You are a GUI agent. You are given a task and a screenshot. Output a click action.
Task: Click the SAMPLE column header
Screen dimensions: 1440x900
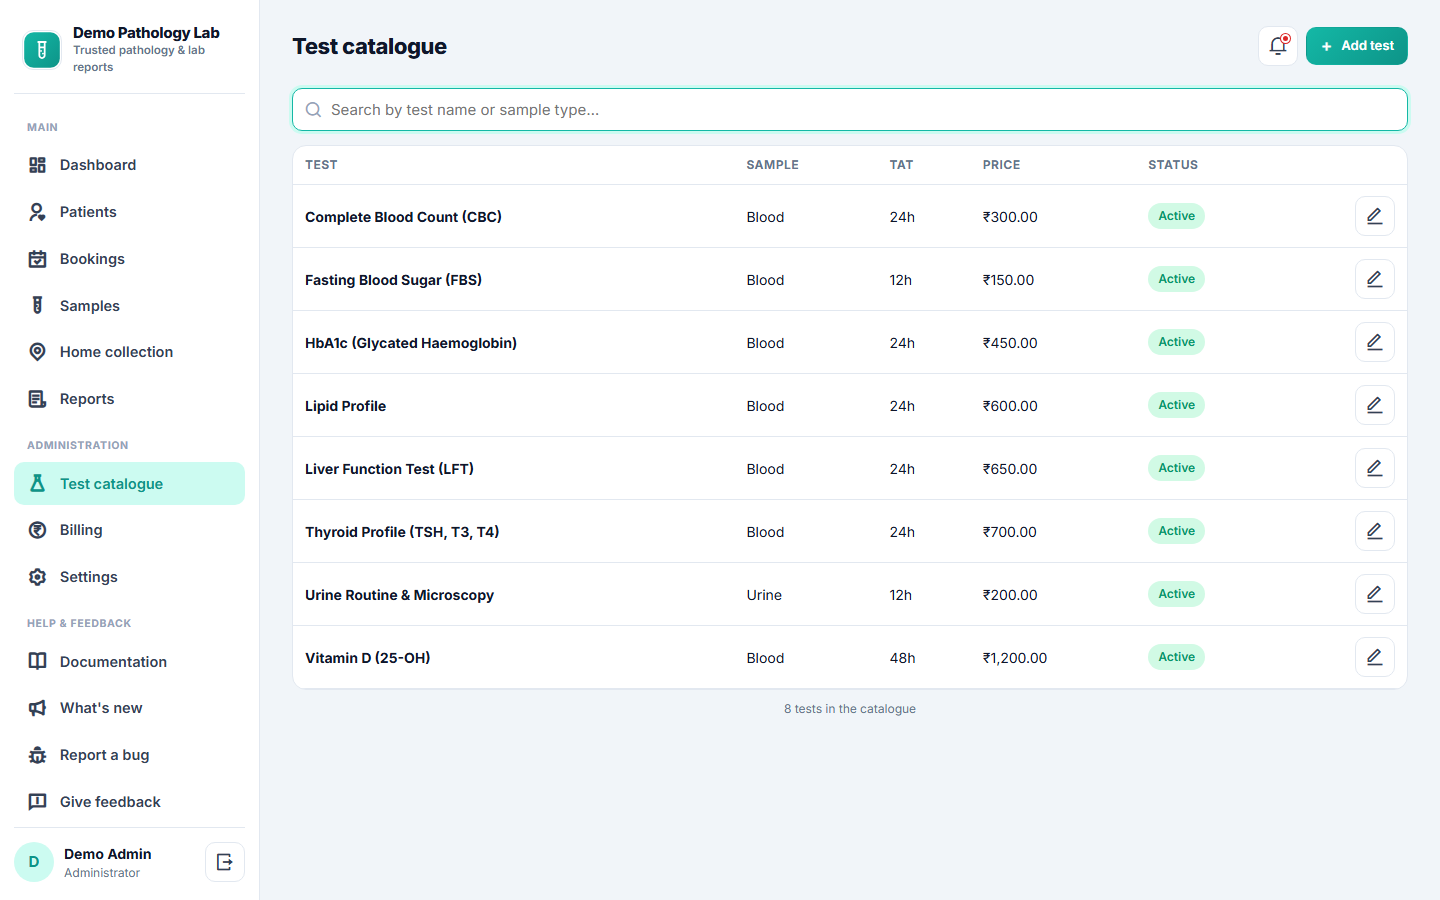coord(772,165)
